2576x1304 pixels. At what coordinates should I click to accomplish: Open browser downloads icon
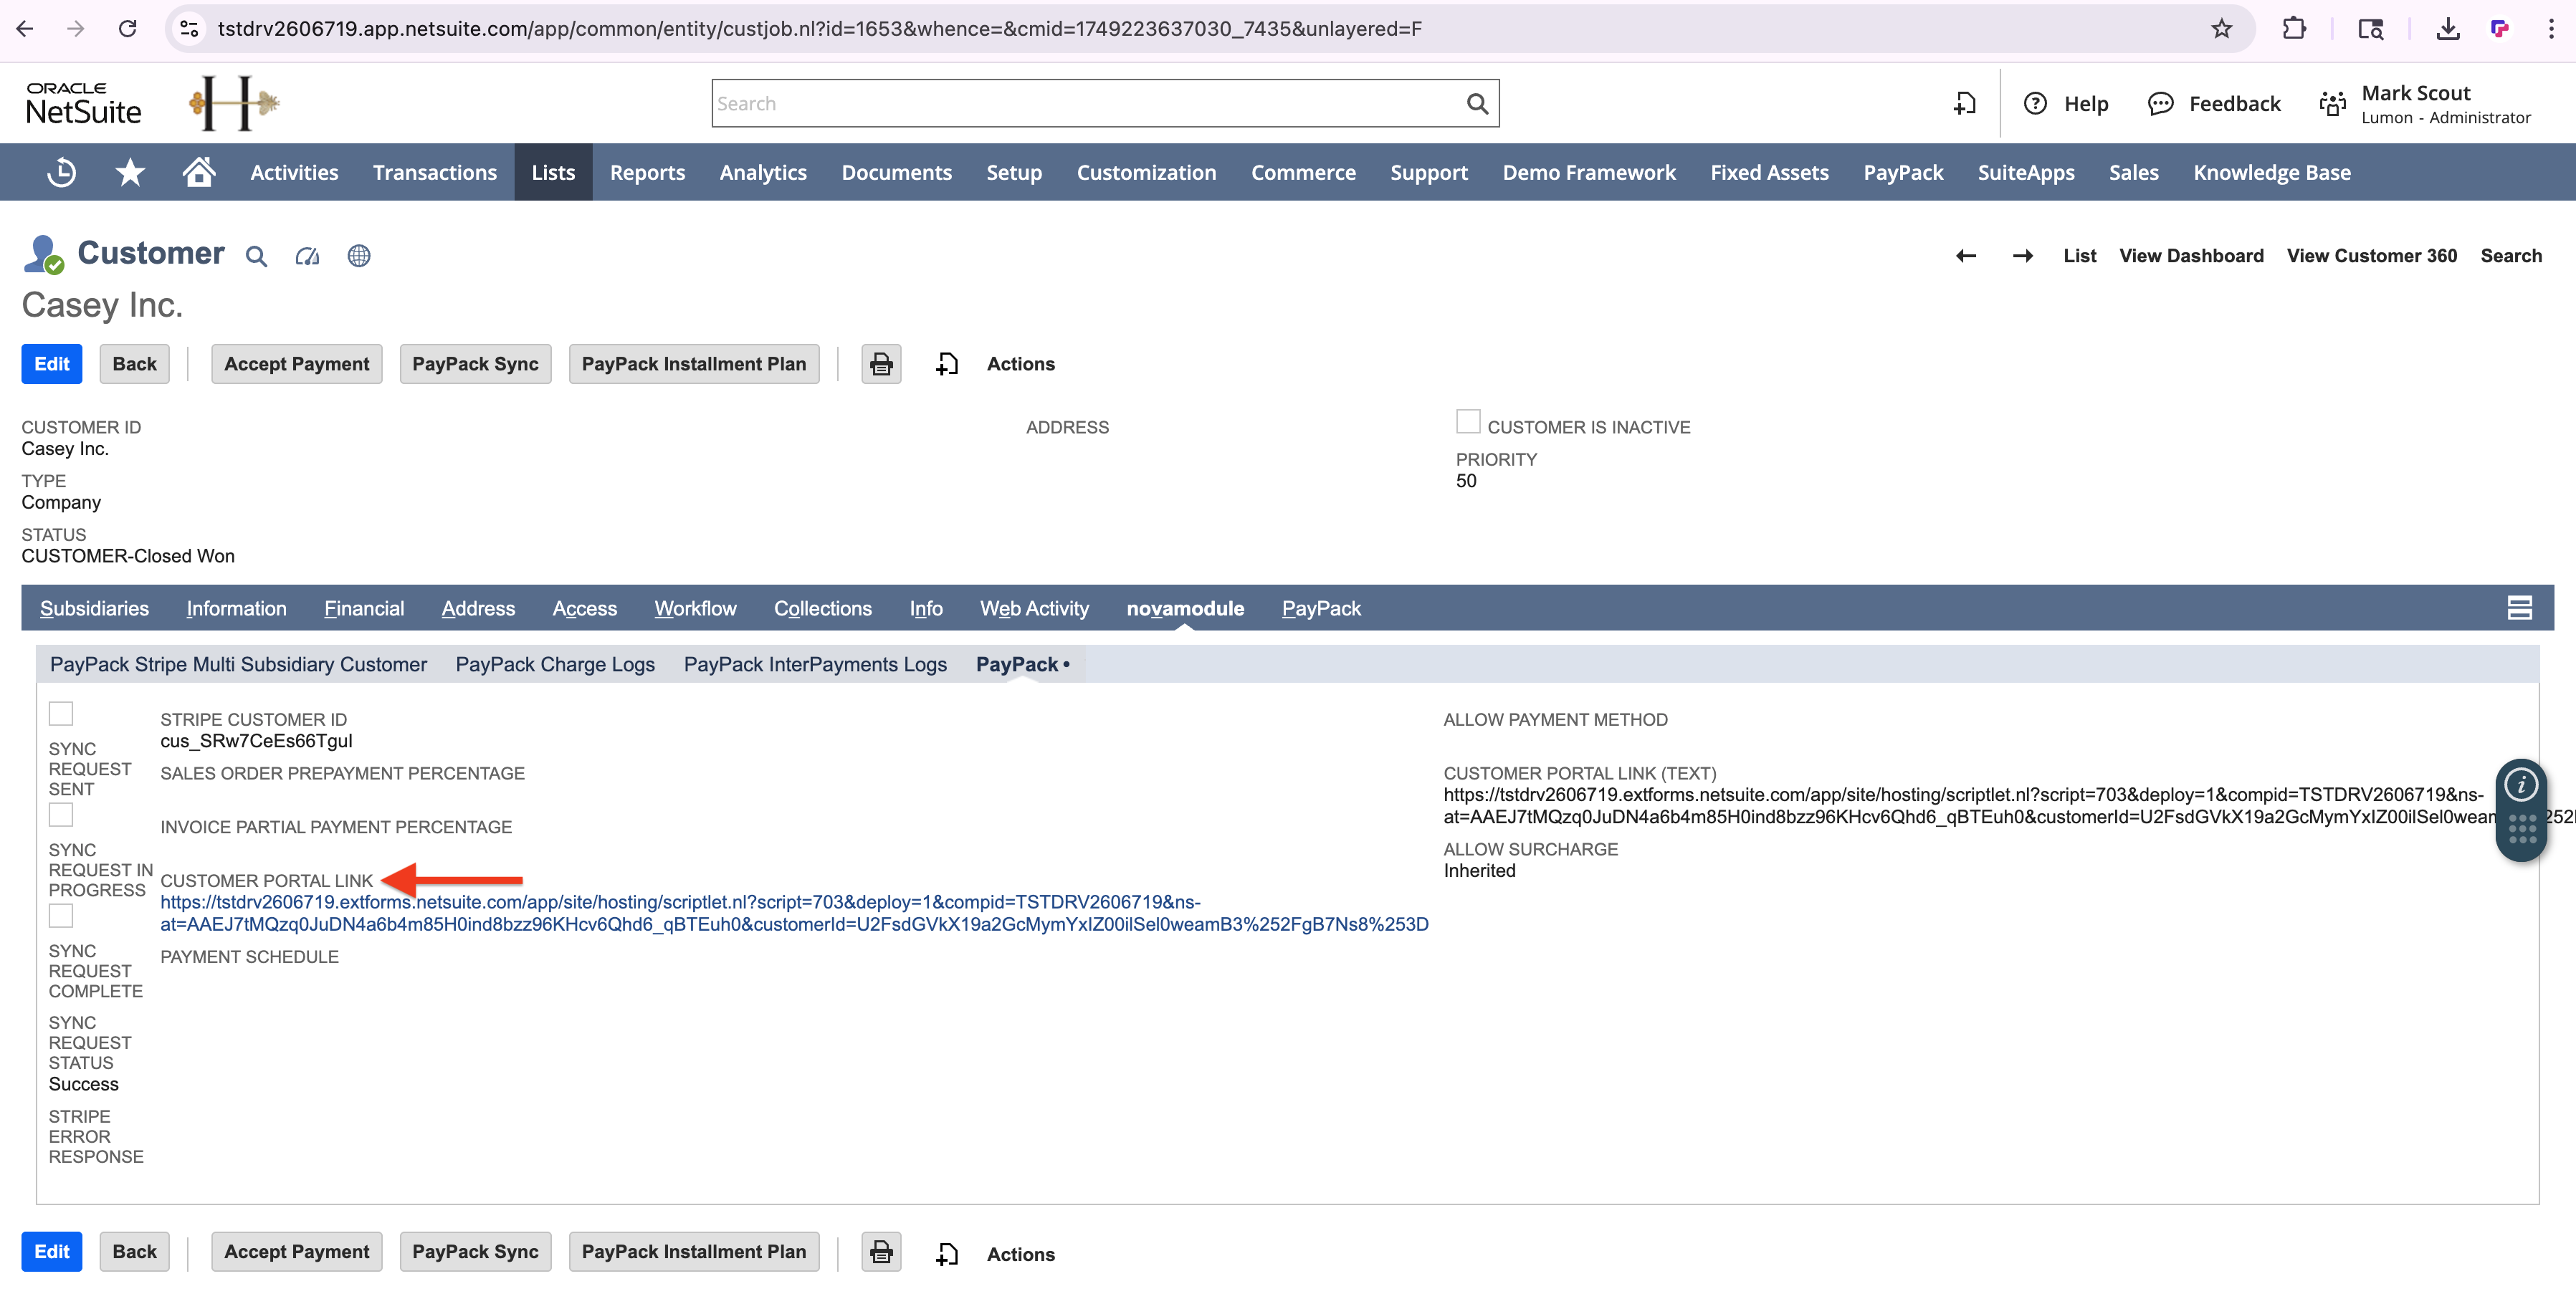point(2448,29)
